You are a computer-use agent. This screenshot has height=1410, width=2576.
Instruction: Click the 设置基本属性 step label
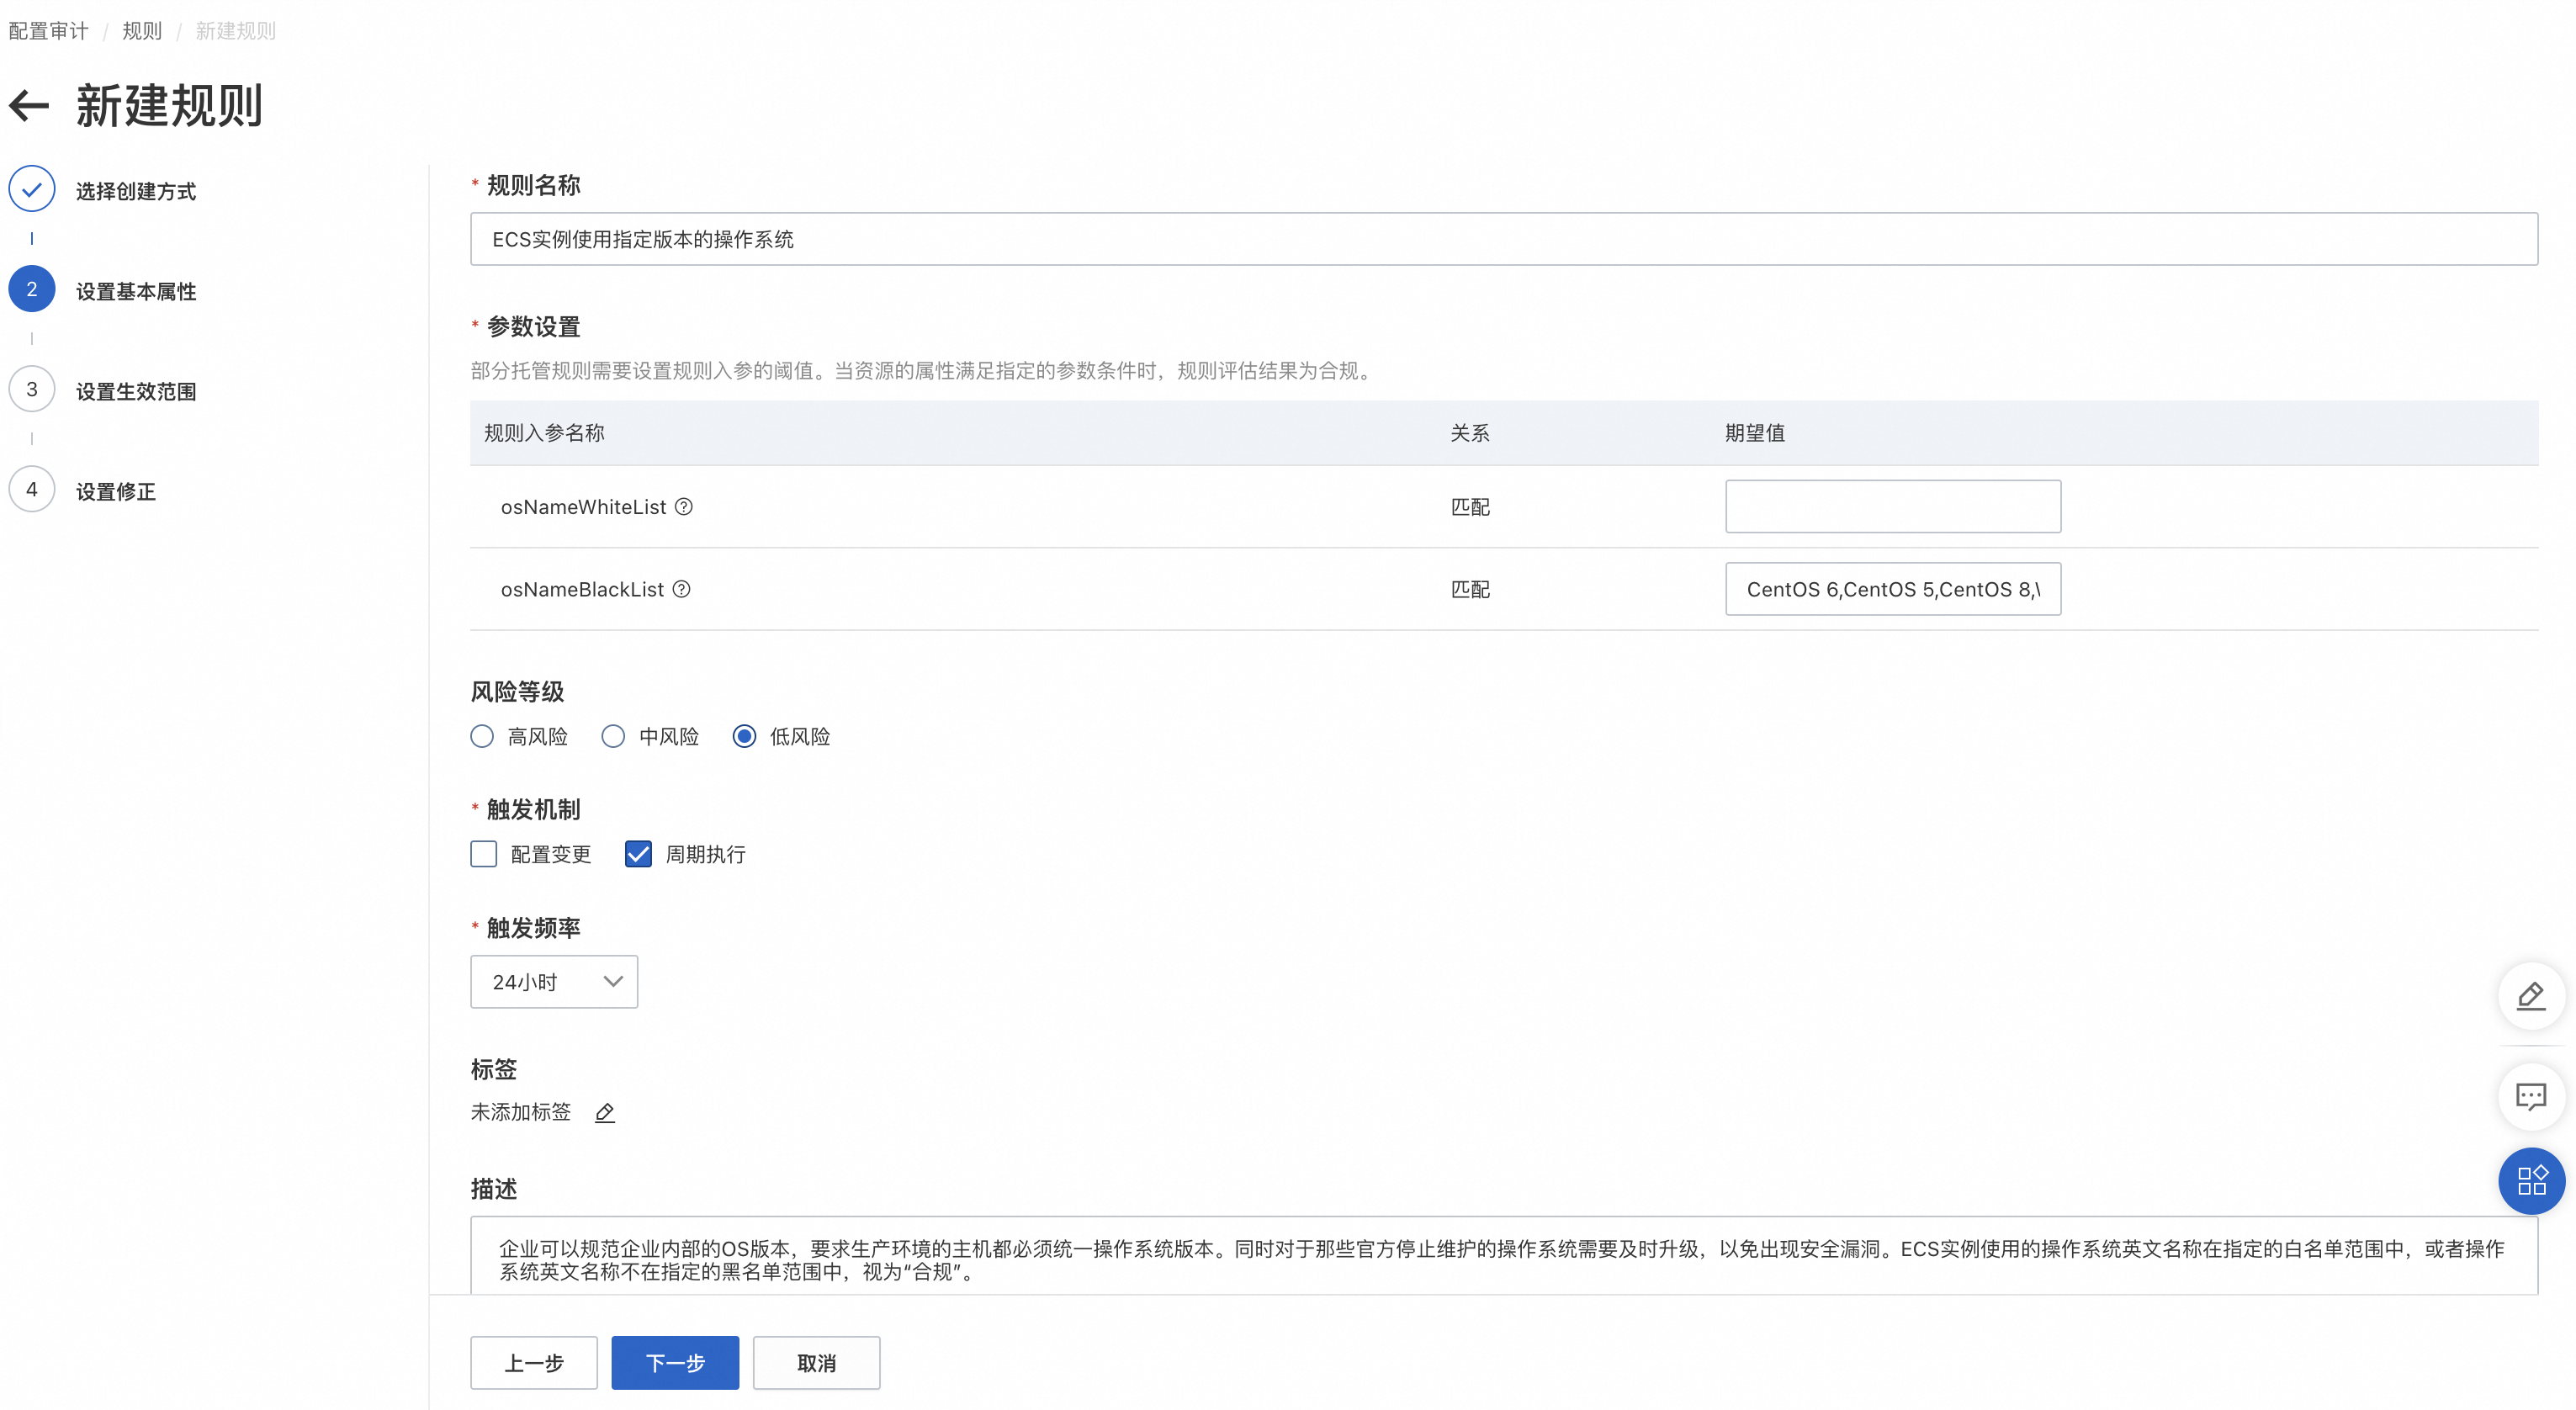(x=136, y=291)
